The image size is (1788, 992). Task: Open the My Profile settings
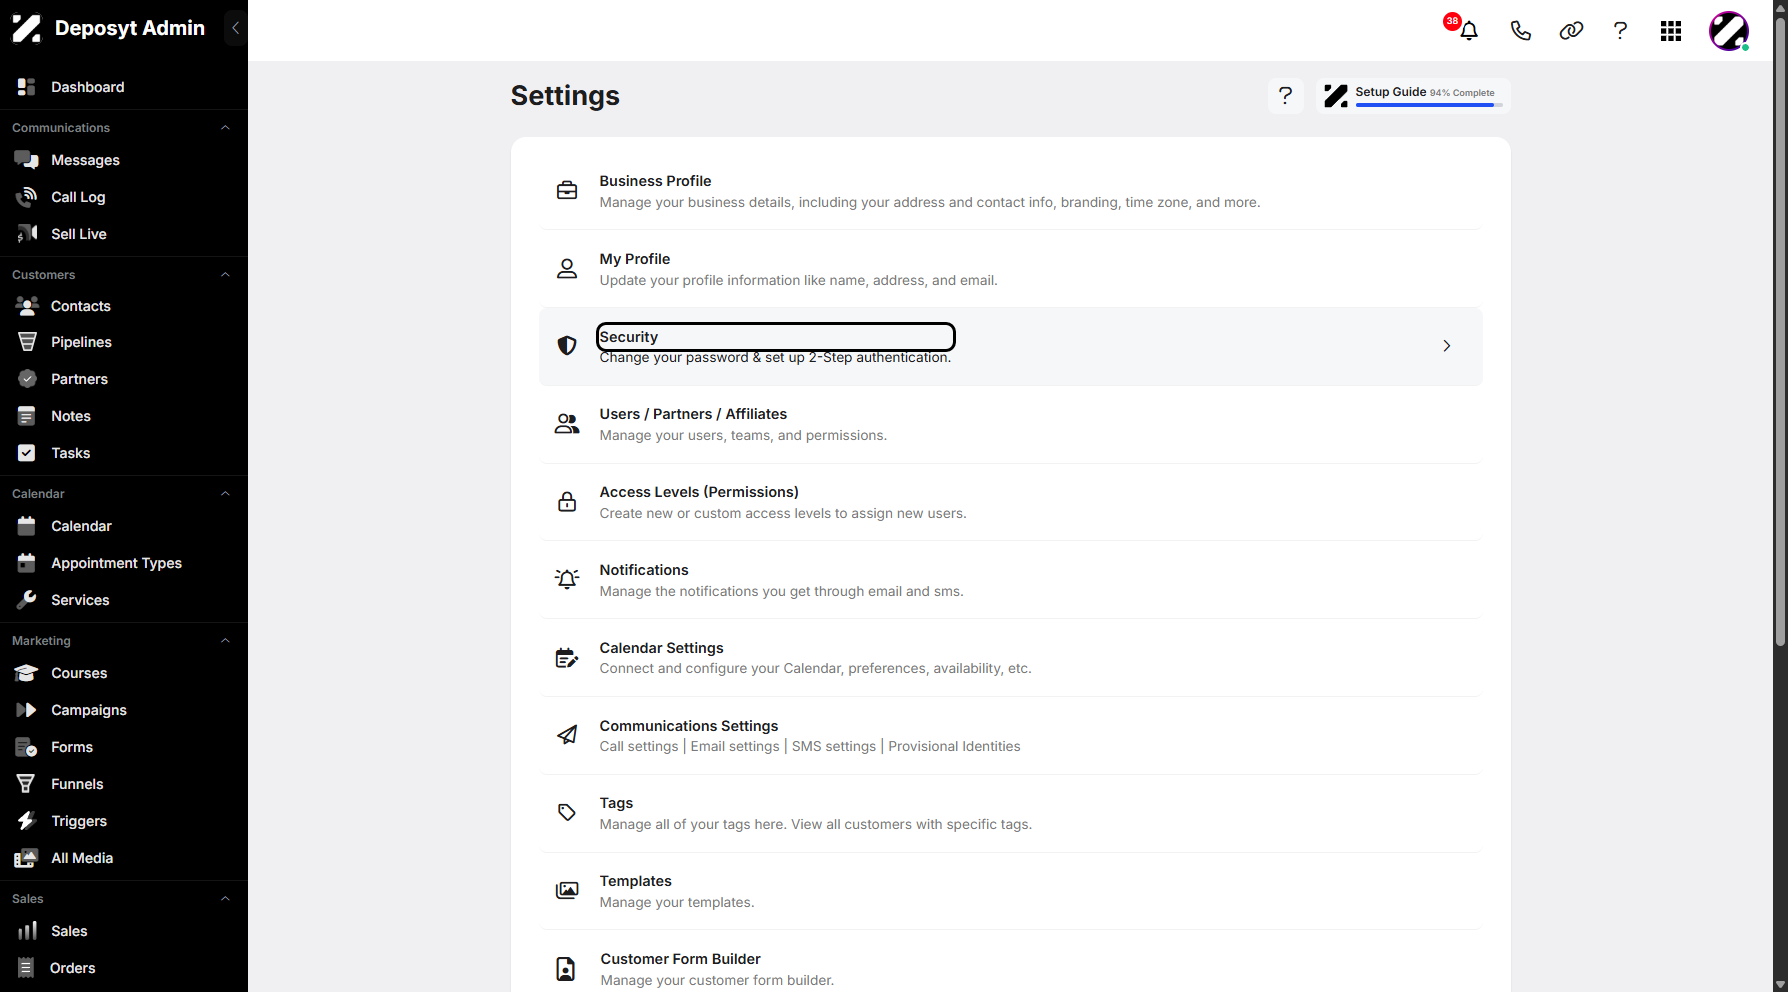[x=1010, y=269]
